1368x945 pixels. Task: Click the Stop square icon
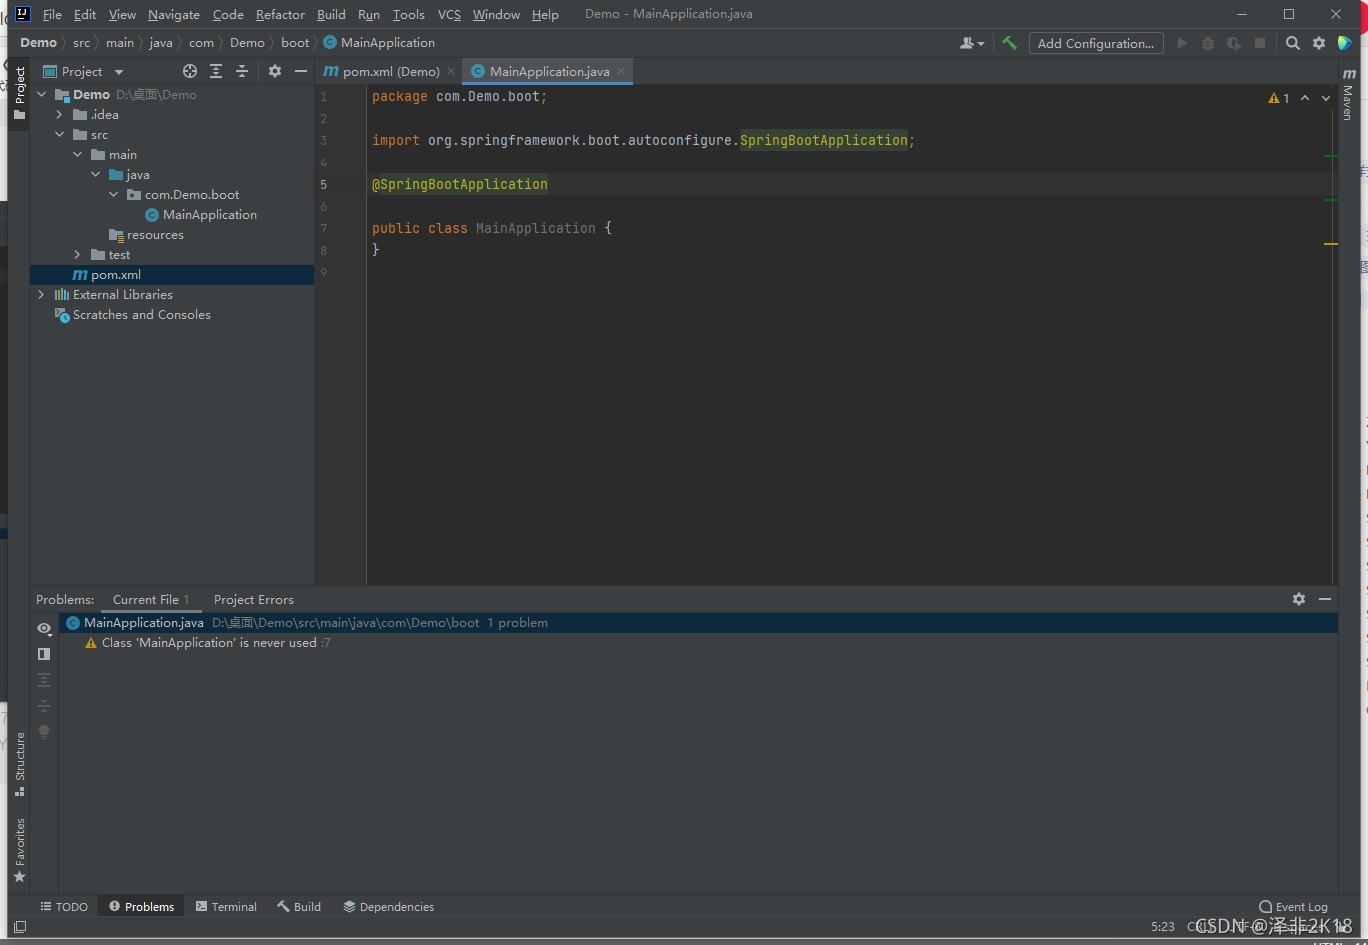tap(1260, 43)
